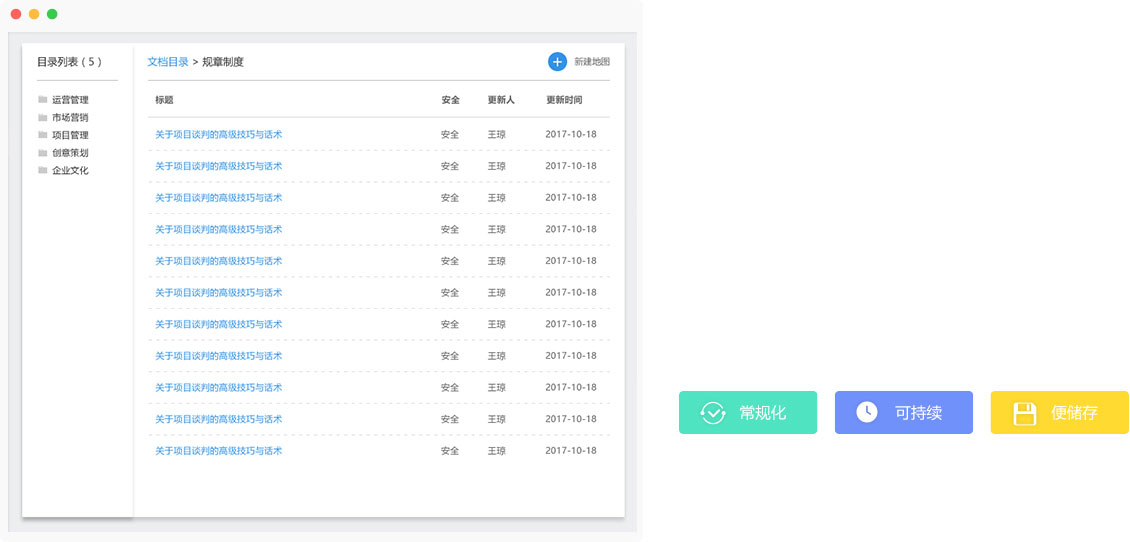Screen dimensions: 1130x542
Task: Click the folder icon next to 企业文化
Action: (x=43, y=171)
